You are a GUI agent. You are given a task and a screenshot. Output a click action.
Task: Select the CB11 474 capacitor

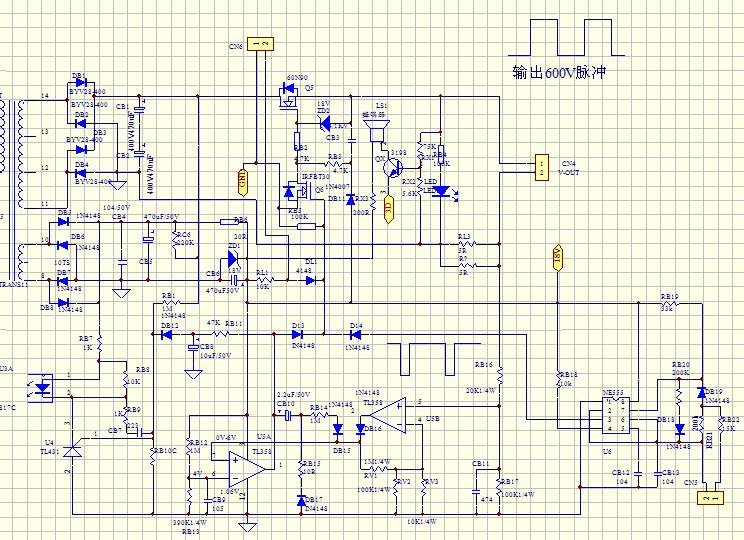pyautogui.click(x=476, y=492)
